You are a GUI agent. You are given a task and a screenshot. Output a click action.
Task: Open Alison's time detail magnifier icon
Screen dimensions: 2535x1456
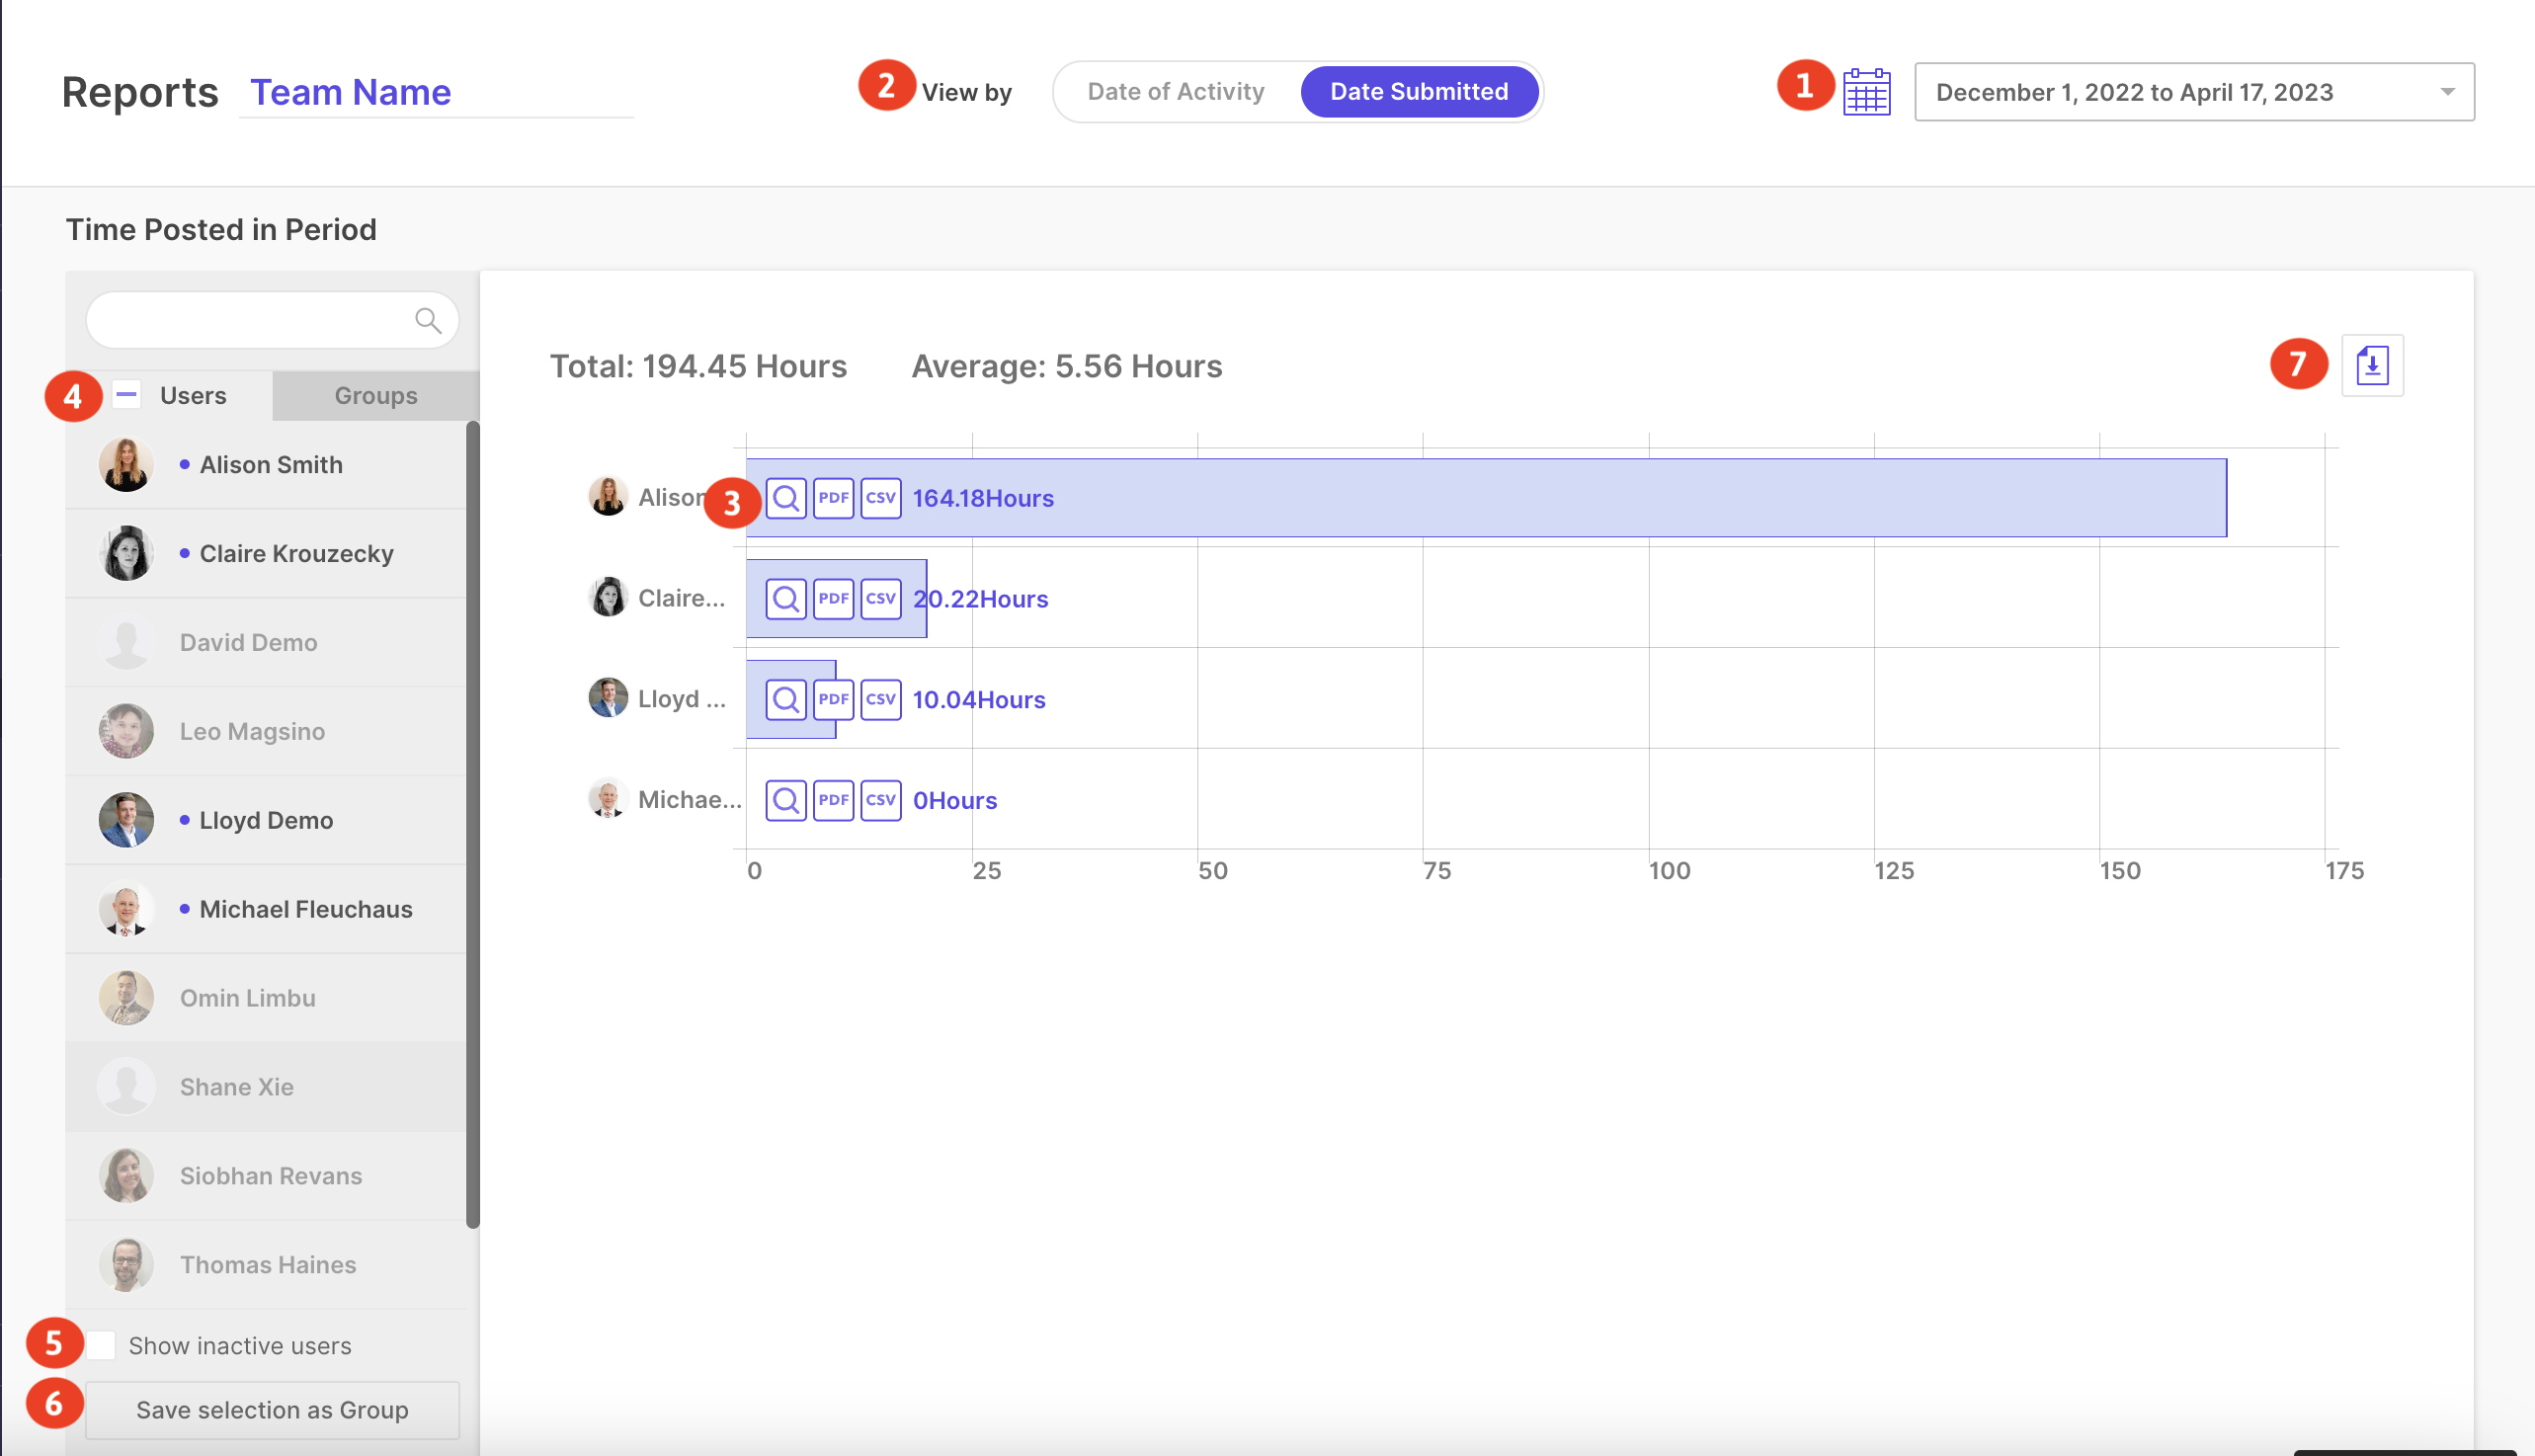tap(786, 498)
